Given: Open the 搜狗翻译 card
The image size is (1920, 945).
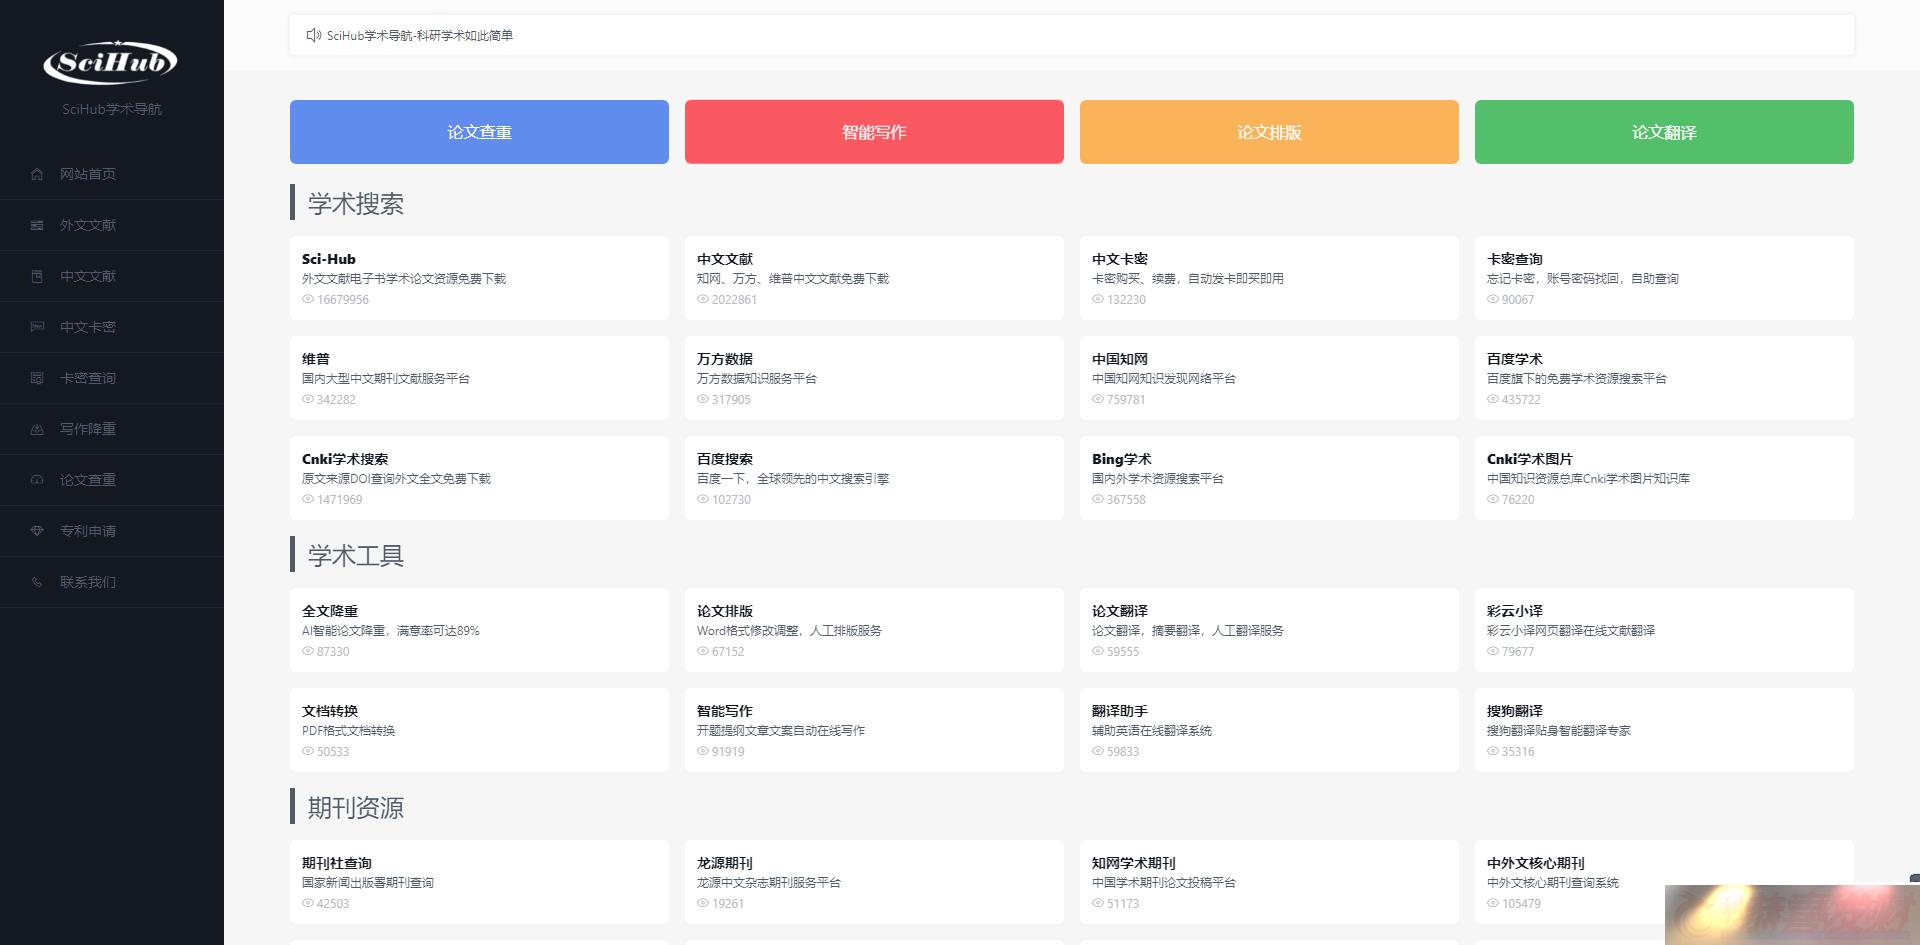Looking at the screenshot, I should point(1664,730).
